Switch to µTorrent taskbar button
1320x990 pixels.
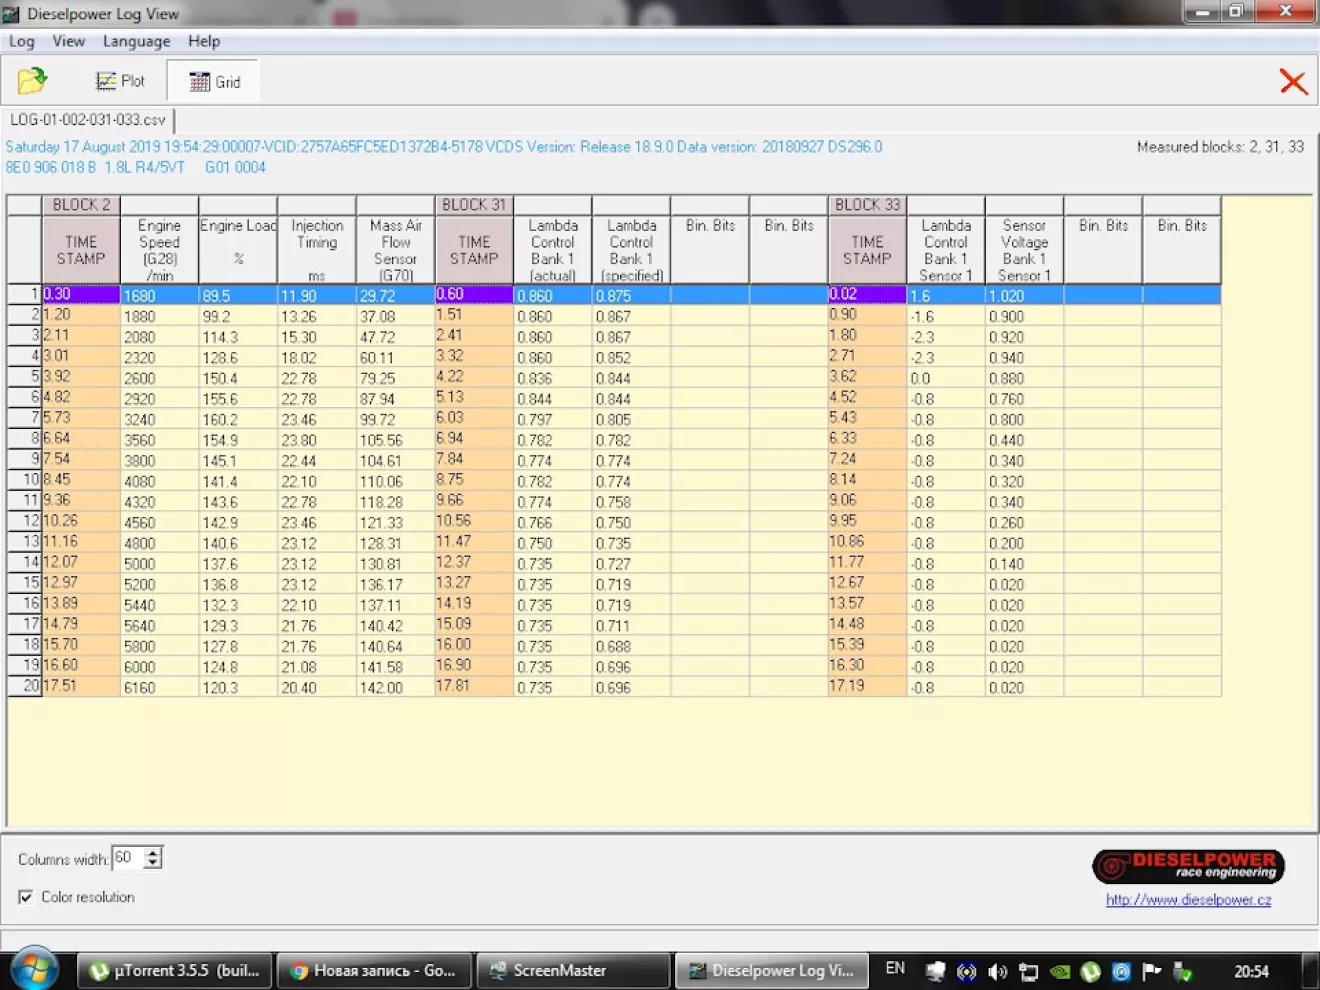click(x=175, y=970)
